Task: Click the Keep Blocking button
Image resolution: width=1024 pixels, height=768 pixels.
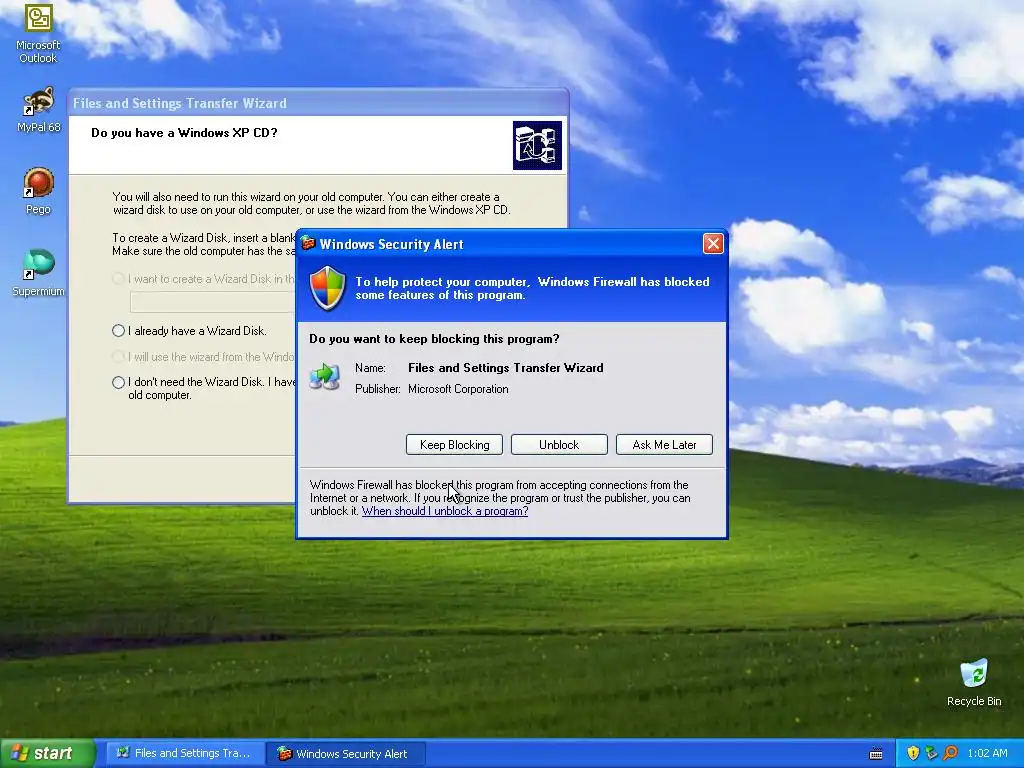Action: (455, 445)
